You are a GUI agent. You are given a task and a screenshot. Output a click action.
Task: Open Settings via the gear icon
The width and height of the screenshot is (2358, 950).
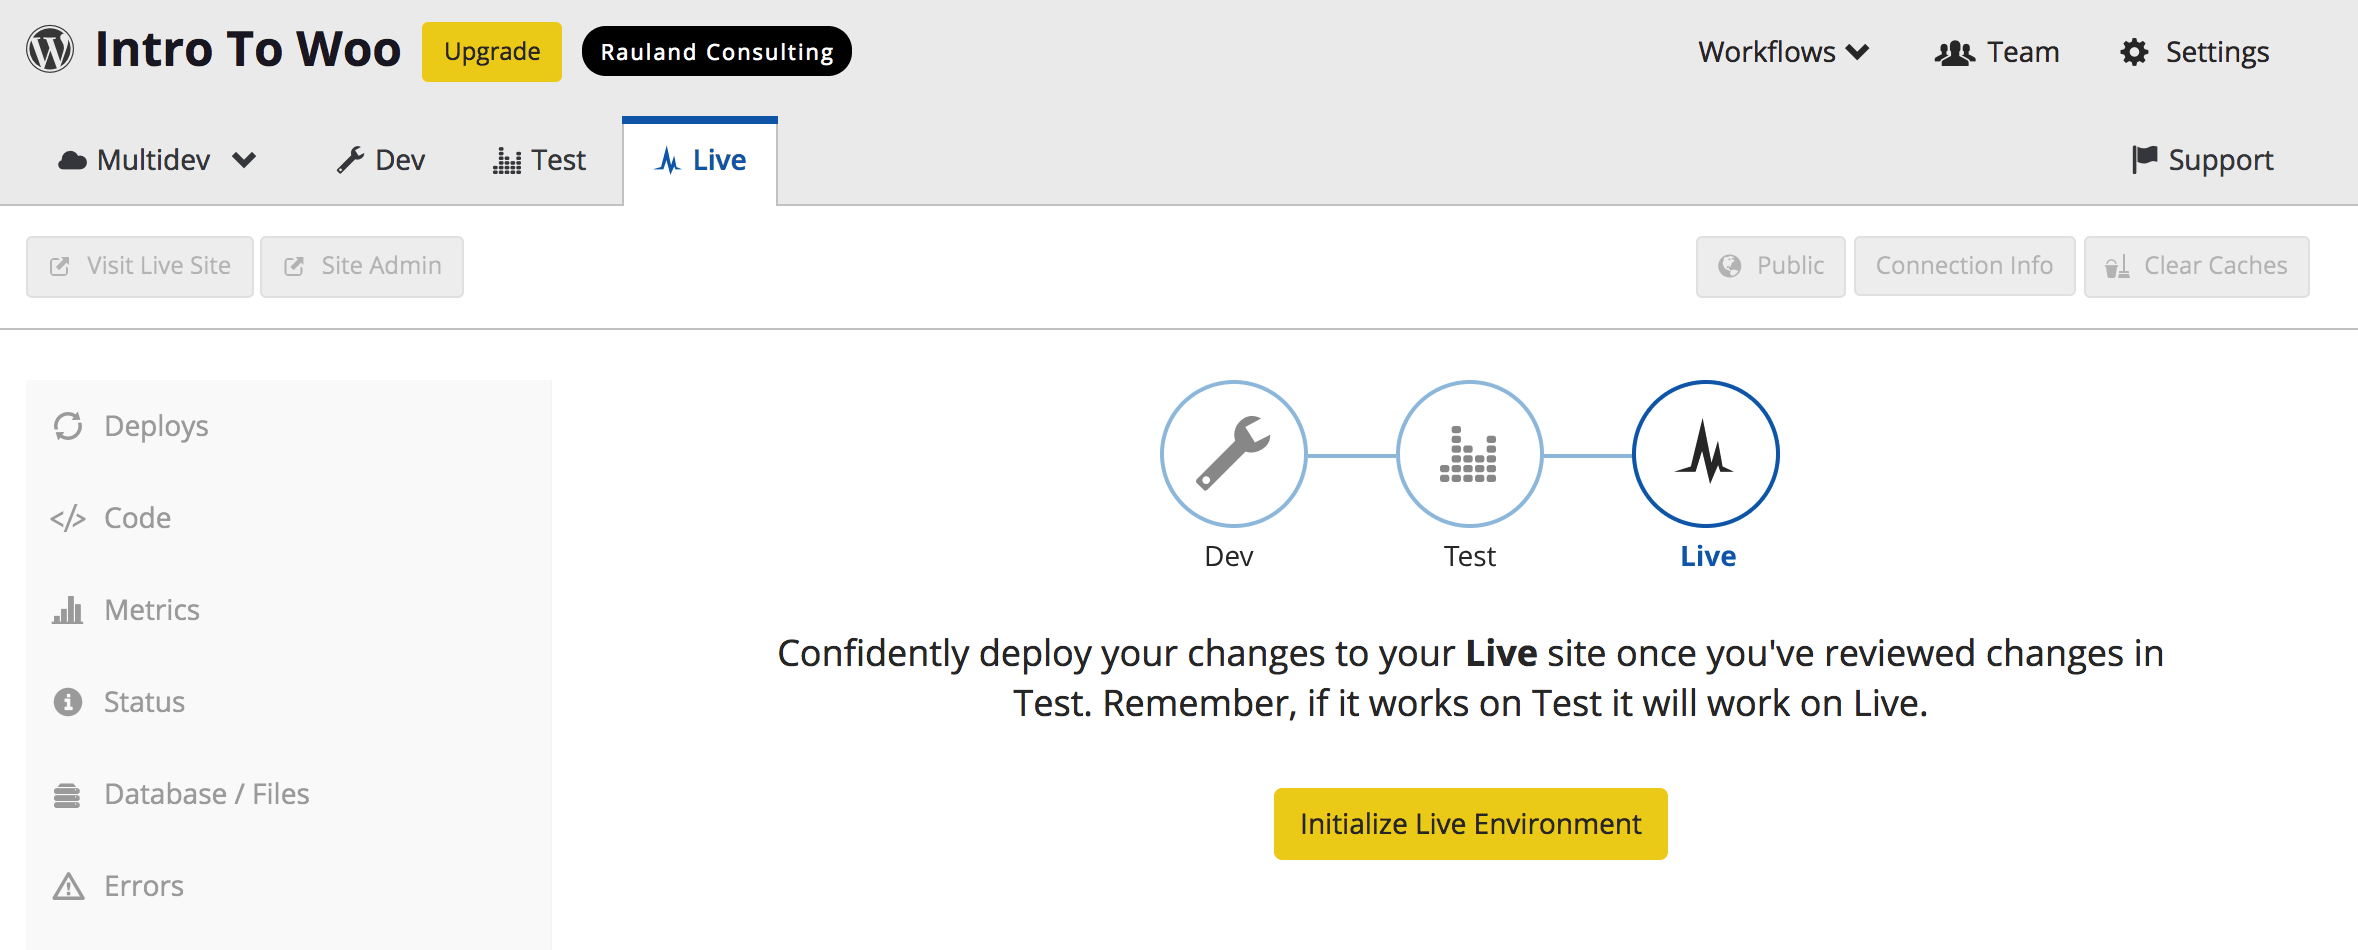(x=2133, y=51)
